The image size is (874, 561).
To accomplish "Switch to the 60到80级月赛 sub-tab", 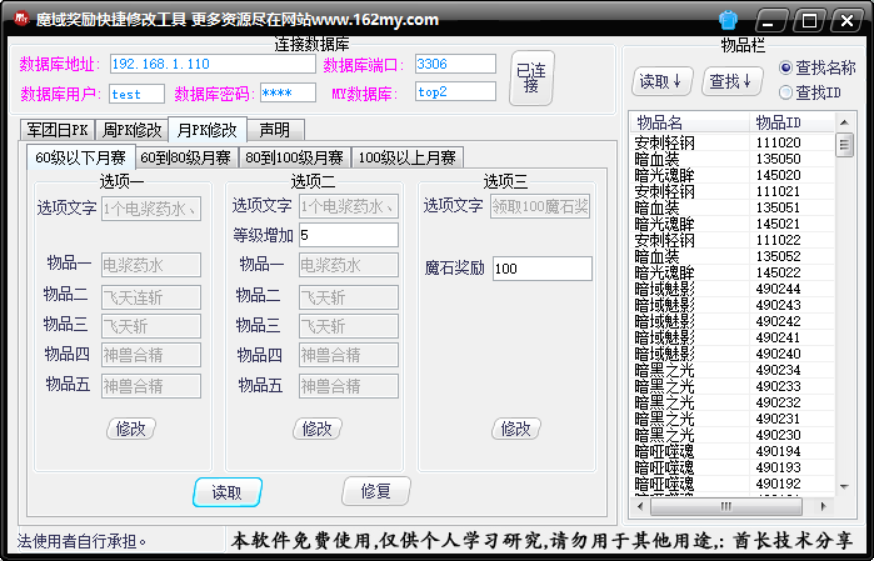I will click(185, 157).
